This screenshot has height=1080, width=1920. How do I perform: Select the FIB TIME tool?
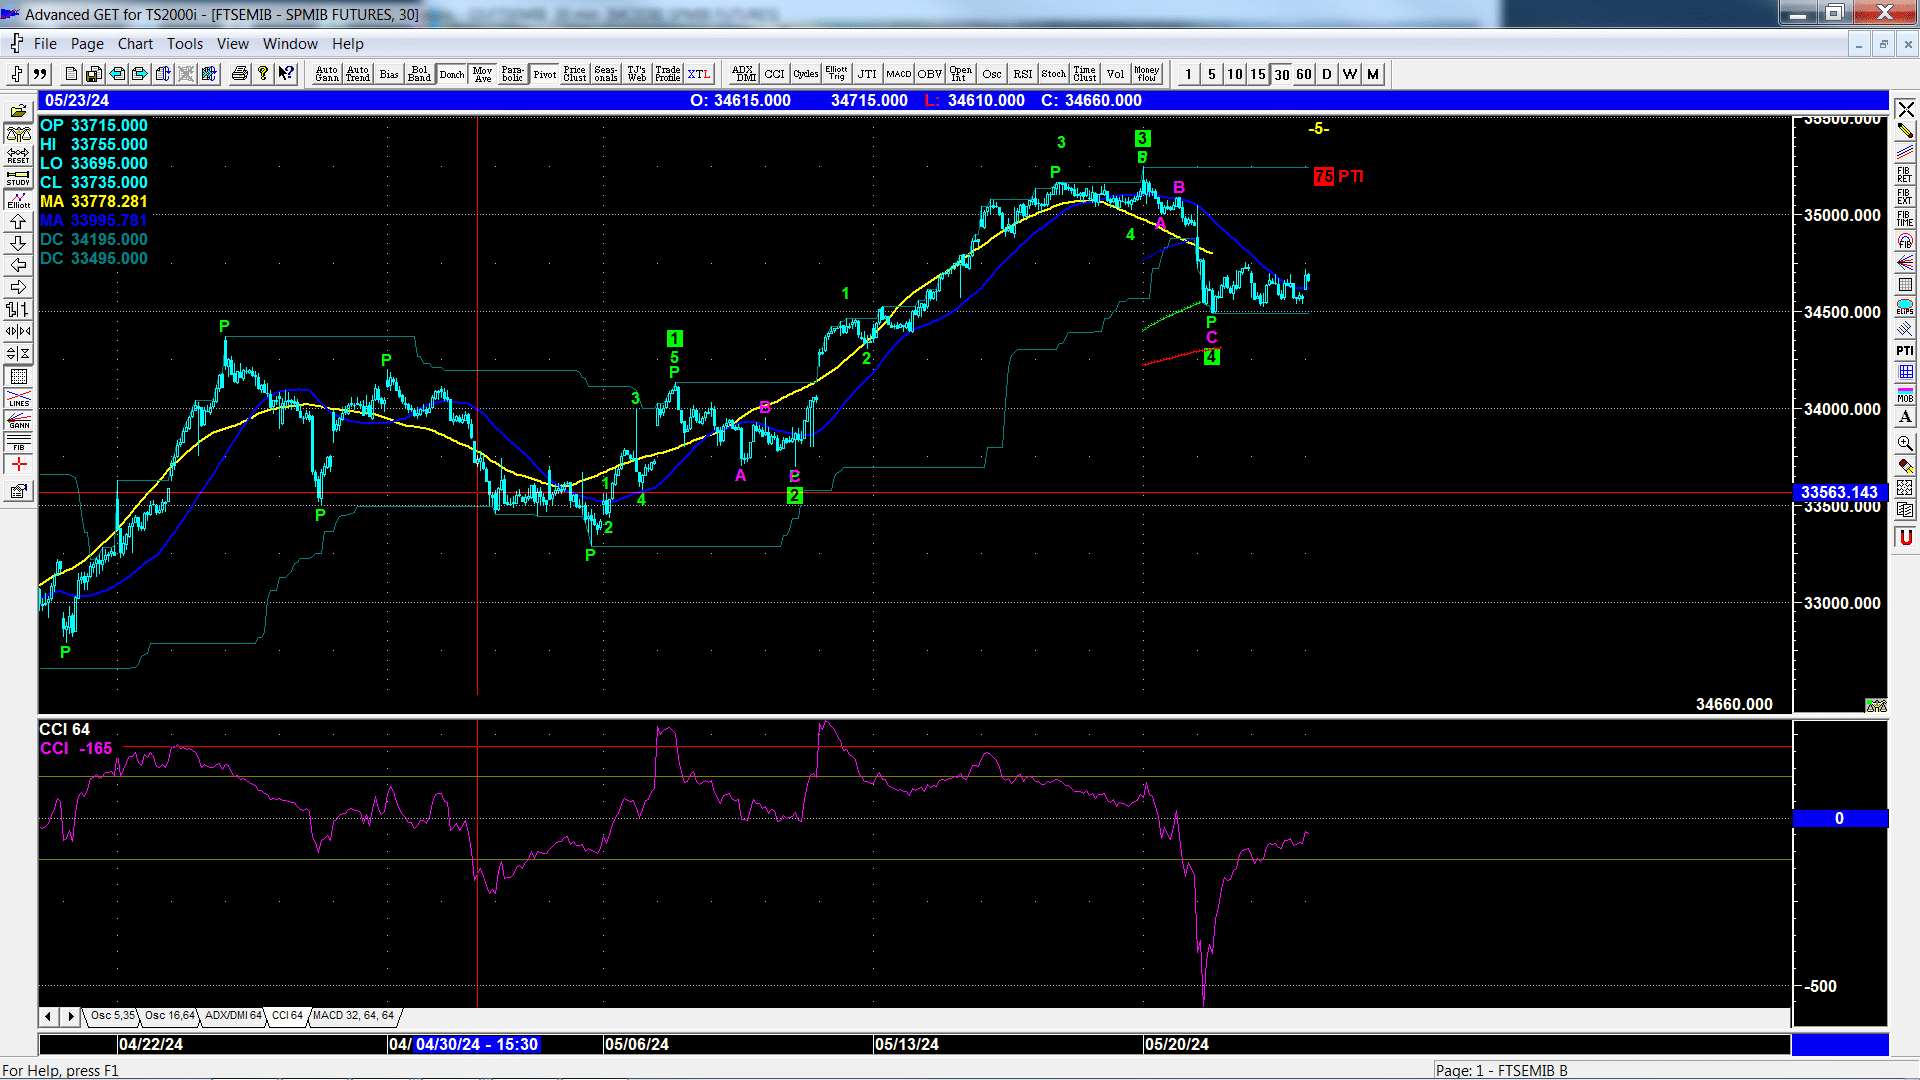1905,219
